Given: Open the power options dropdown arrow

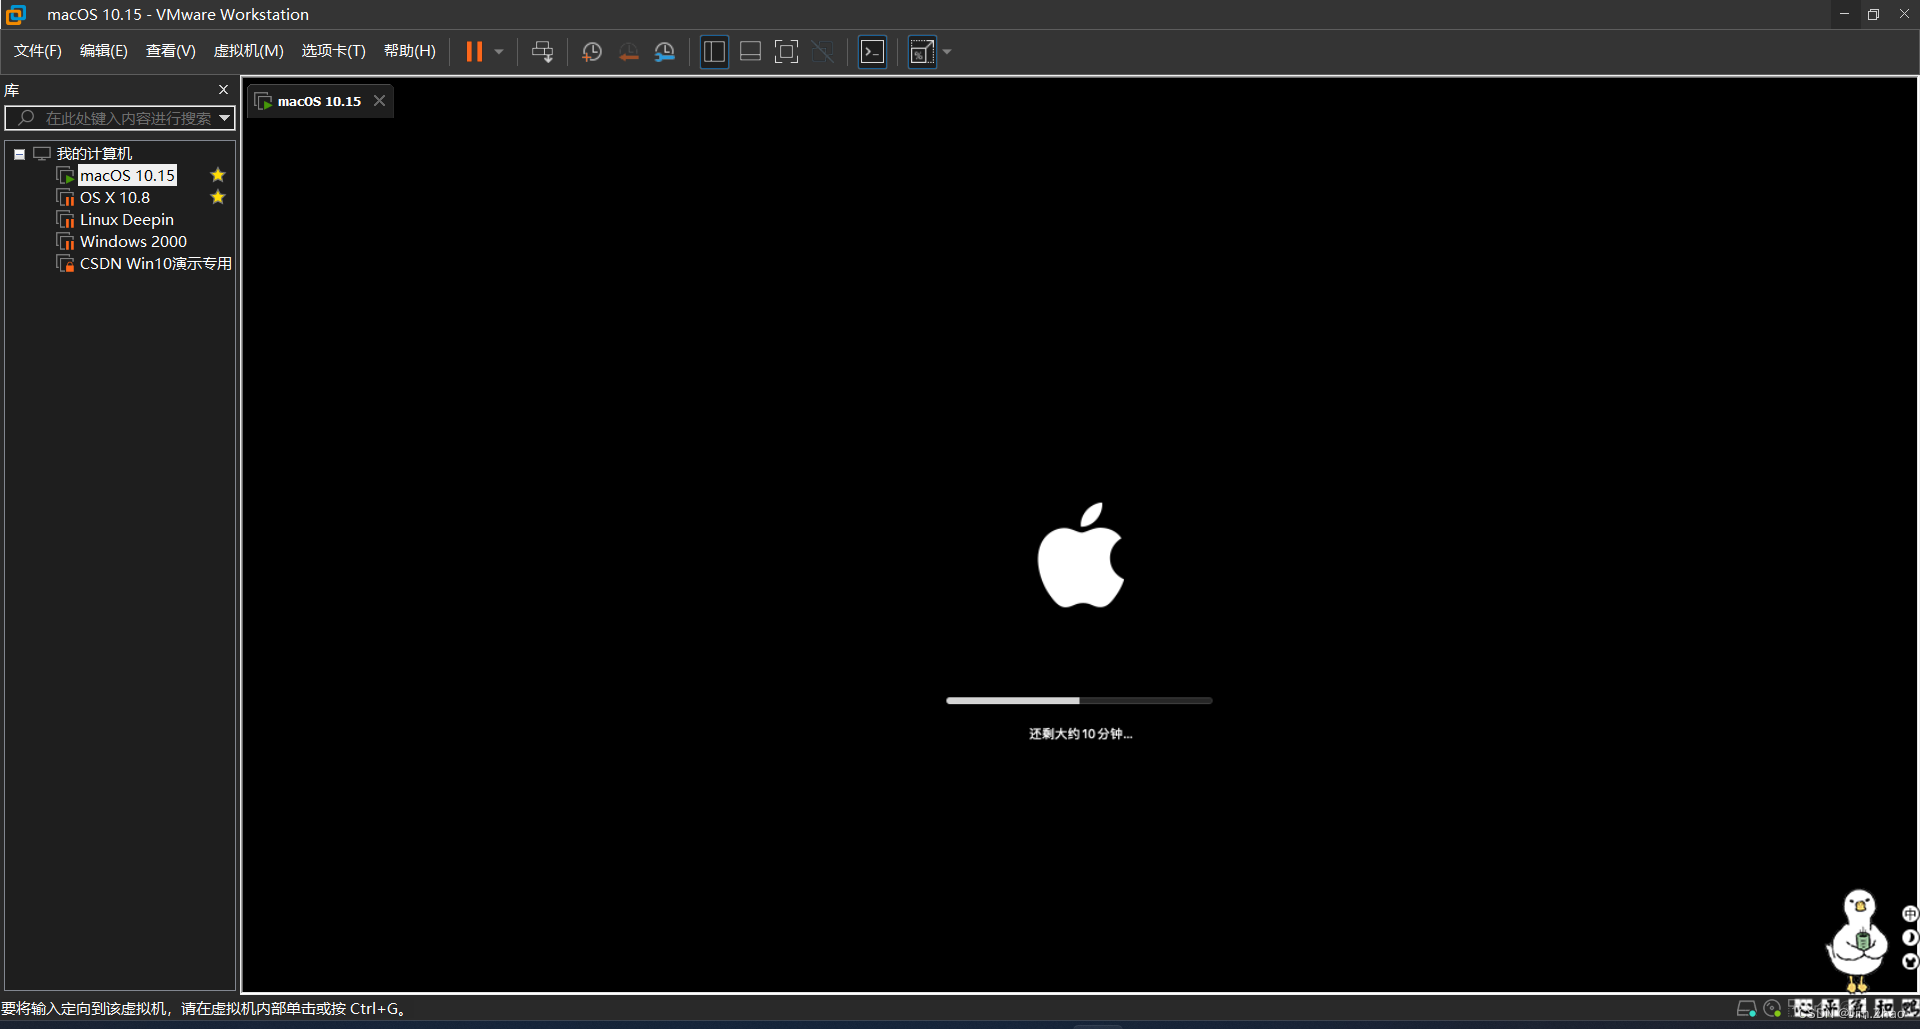Looking at the screenshot, I should click(499, 52).
